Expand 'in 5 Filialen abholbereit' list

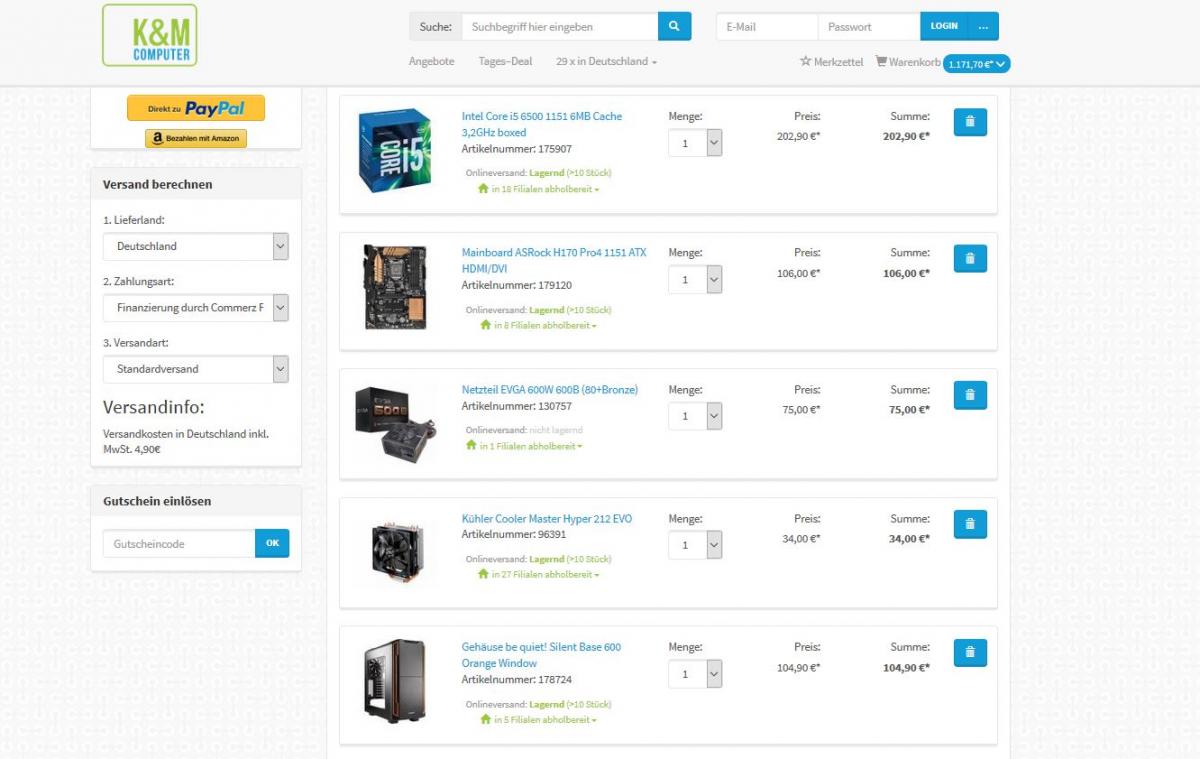tap(538, 720)
